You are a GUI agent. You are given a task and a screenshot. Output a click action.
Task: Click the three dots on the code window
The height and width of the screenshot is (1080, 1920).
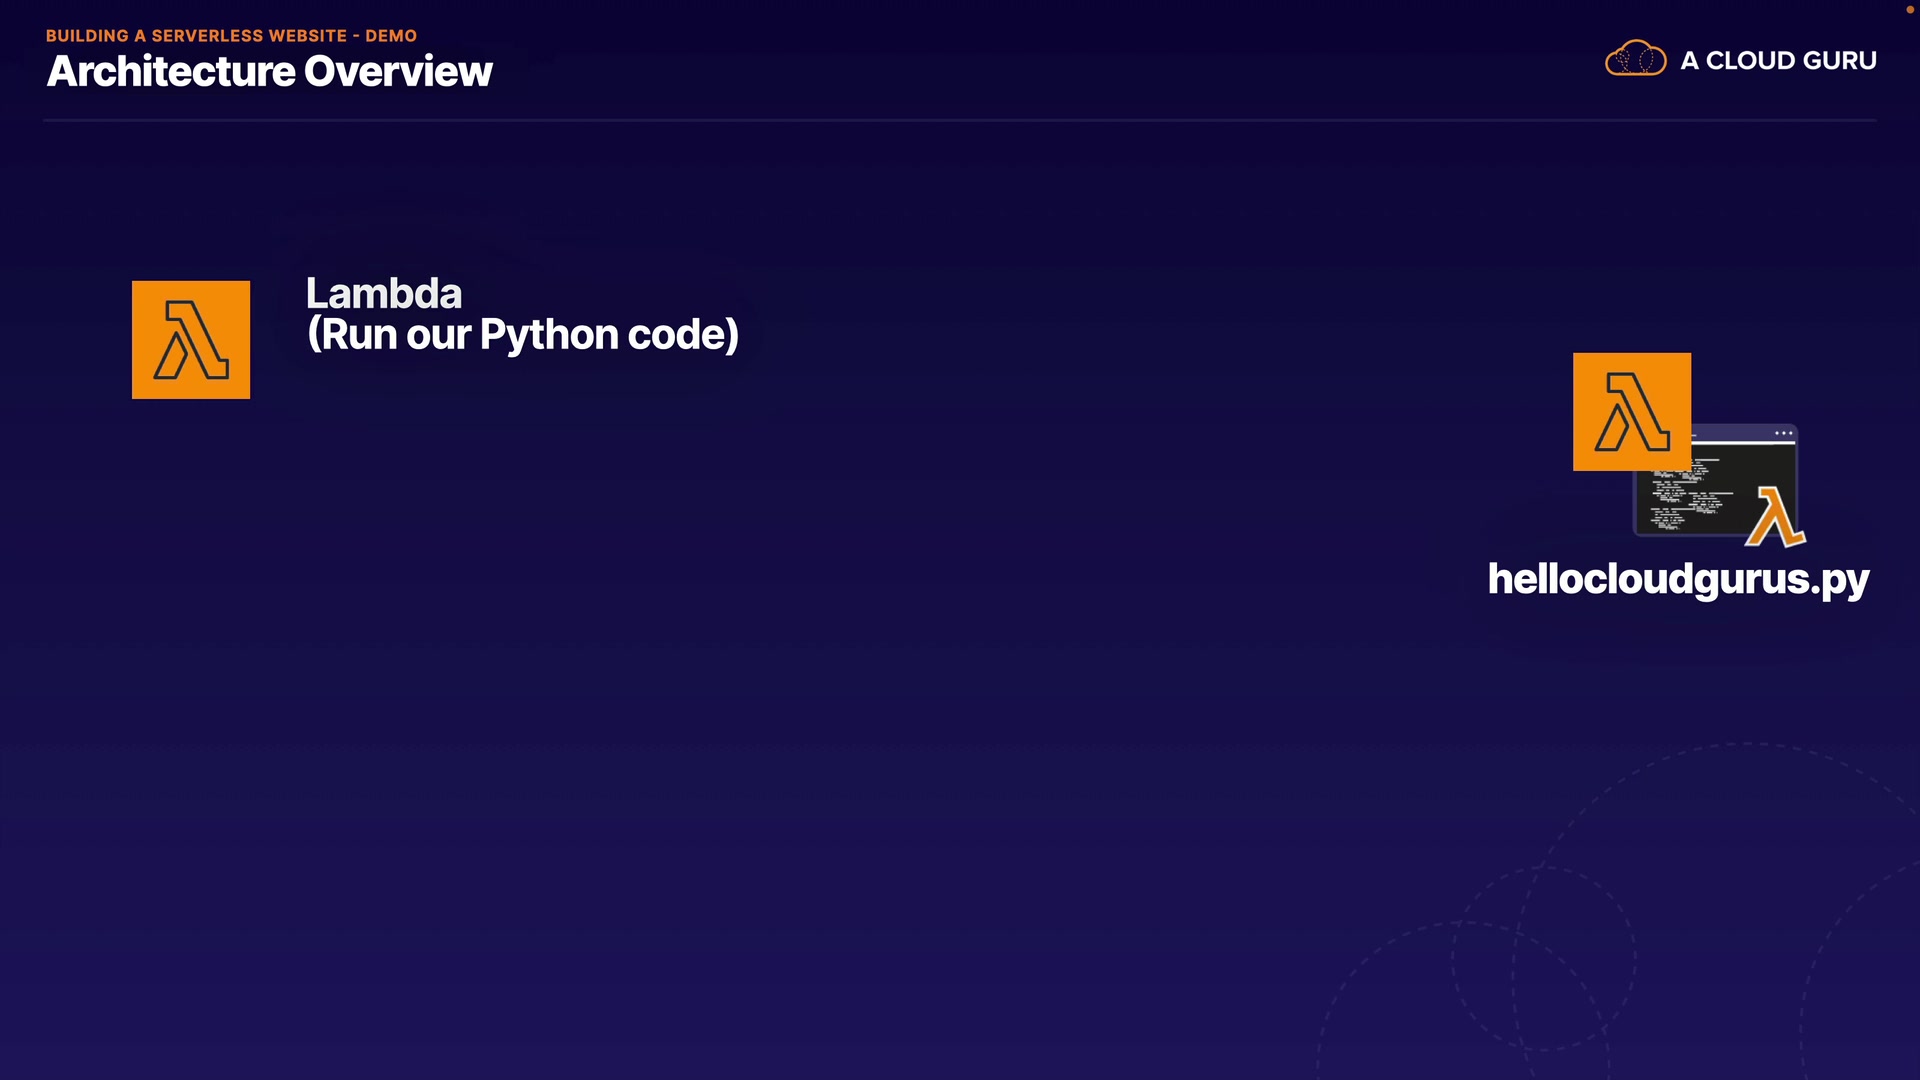tap(1783, 433)
